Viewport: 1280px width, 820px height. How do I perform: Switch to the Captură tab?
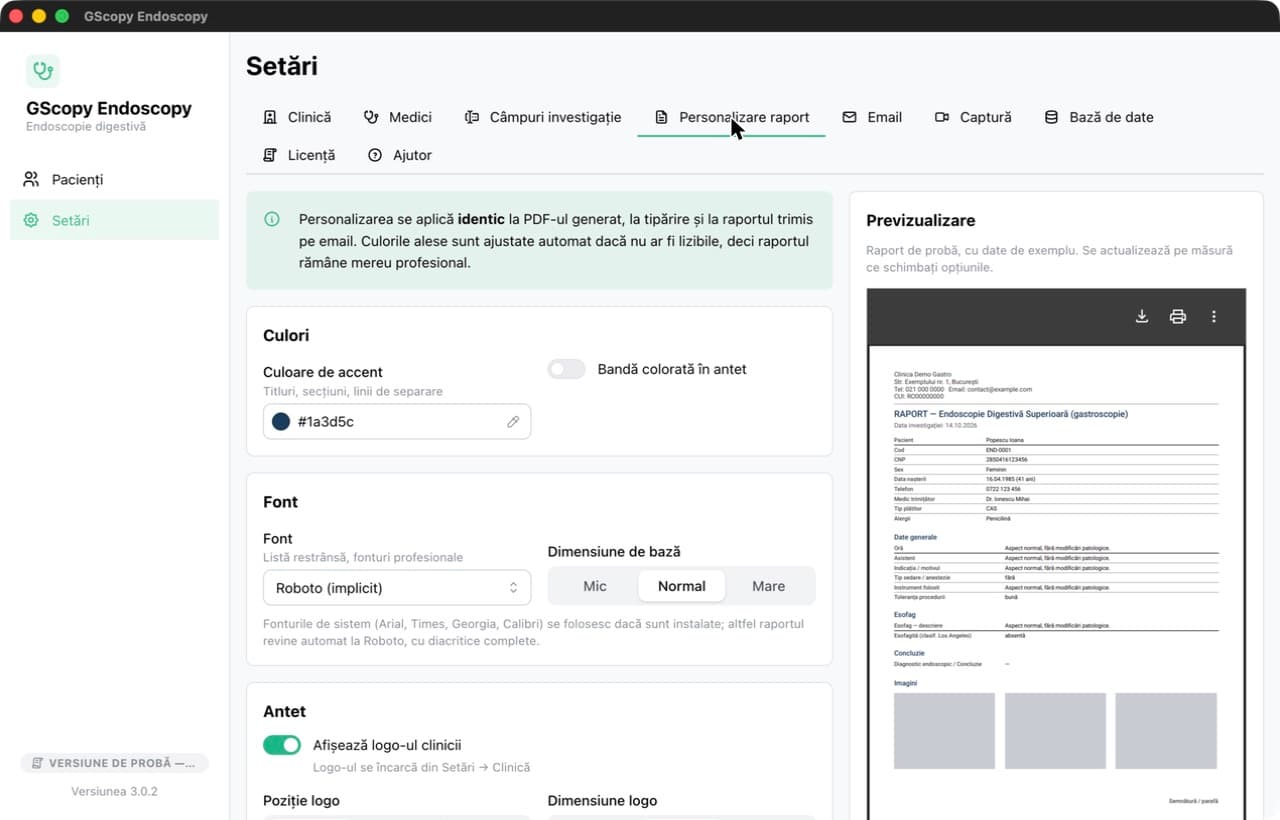tap(973, 117)
